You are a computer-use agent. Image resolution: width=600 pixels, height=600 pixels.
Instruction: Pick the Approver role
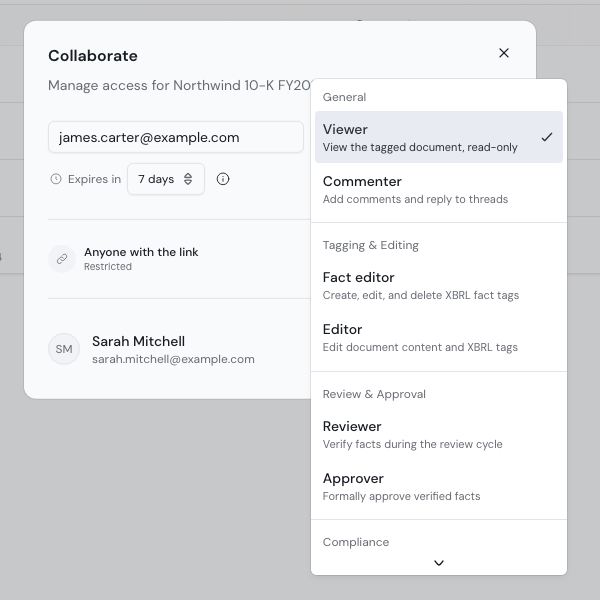439,486
